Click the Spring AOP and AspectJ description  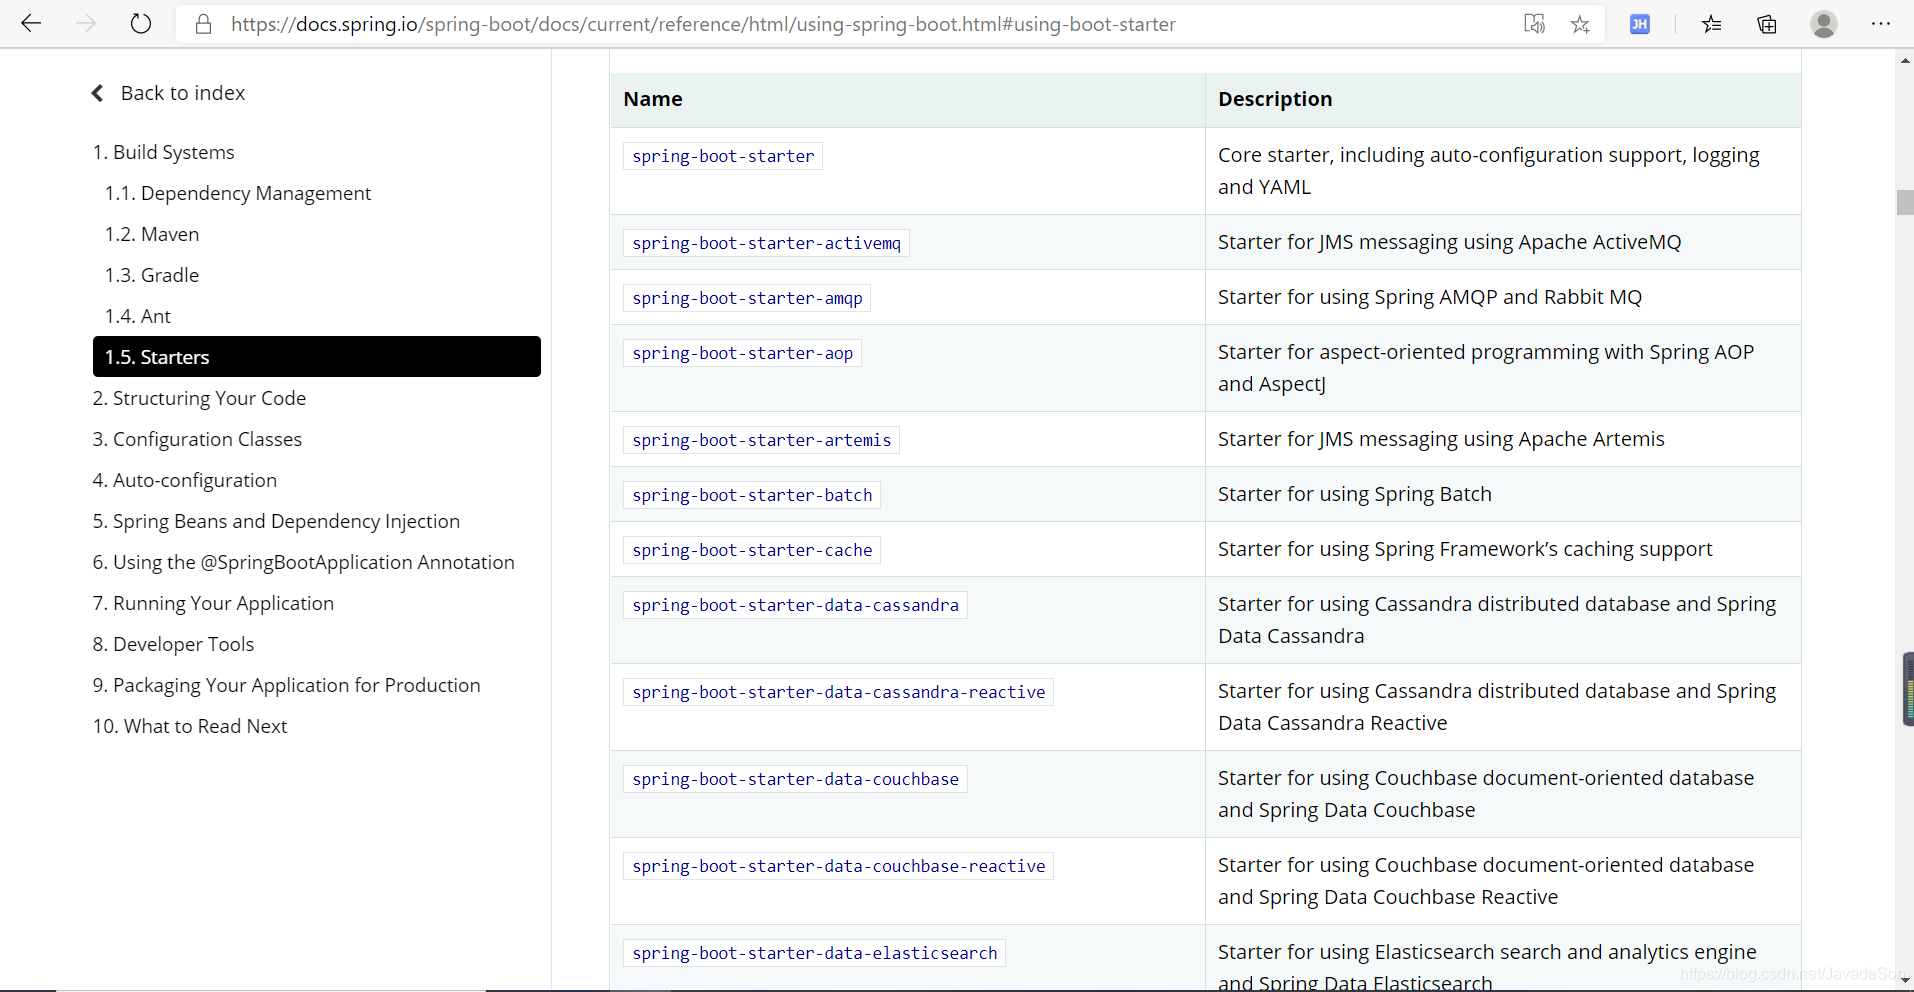point(1486,368)
